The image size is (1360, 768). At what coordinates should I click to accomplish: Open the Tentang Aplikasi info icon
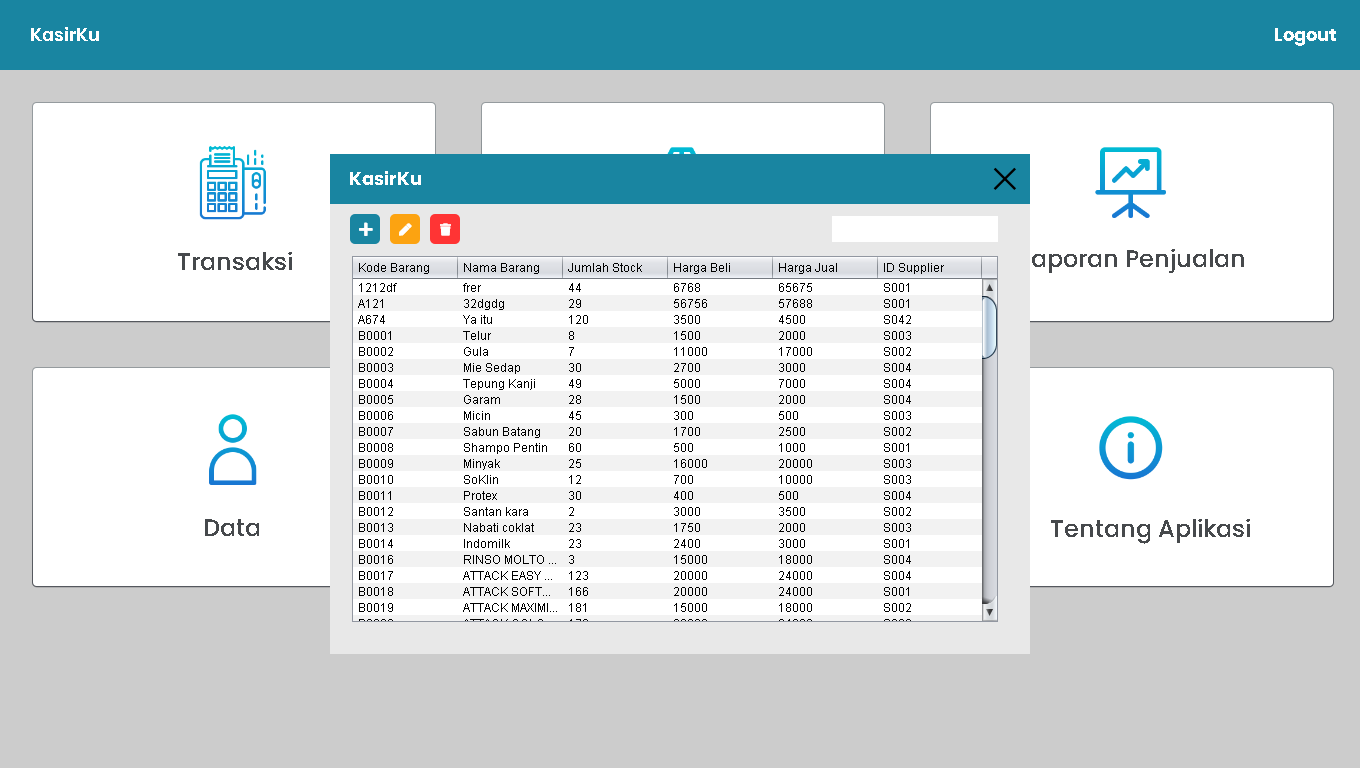tap(1130, 448)
